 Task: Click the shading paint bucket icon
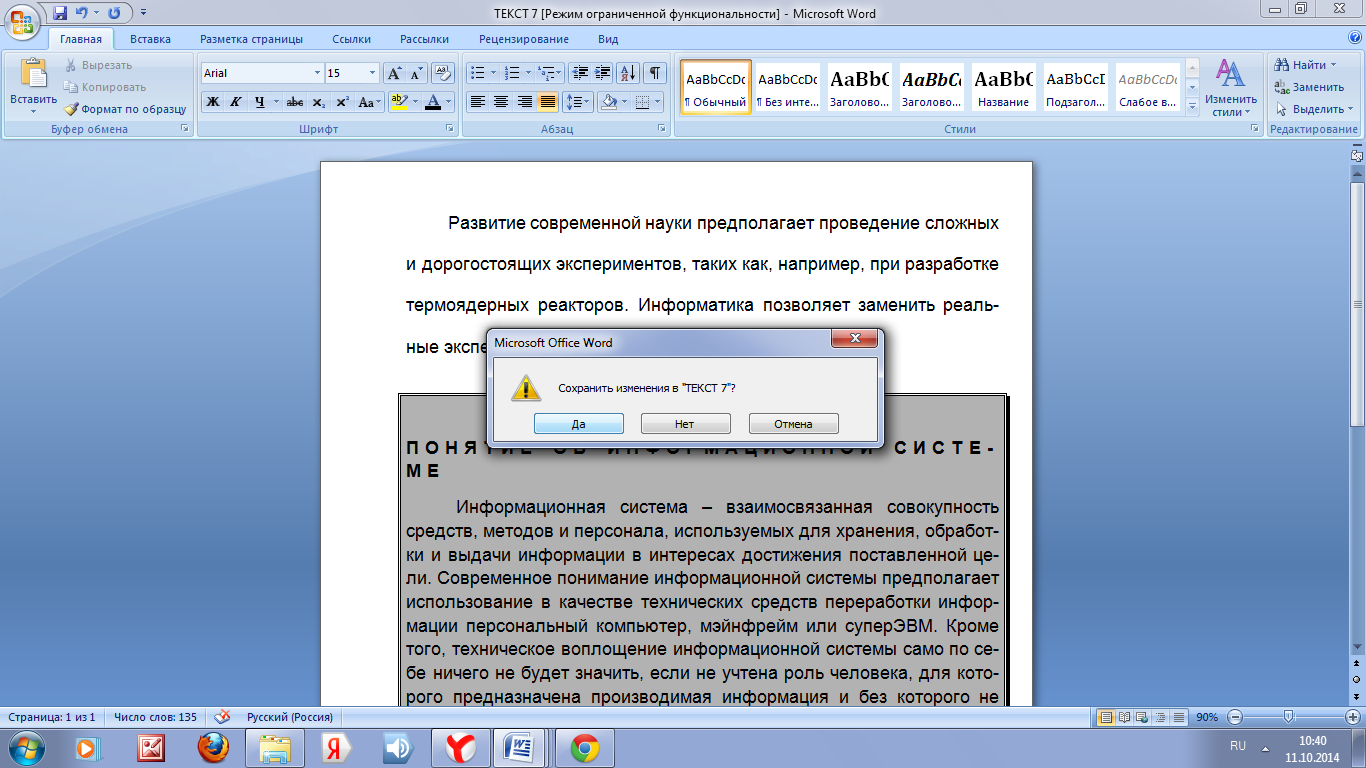click(x=607, y=102)
